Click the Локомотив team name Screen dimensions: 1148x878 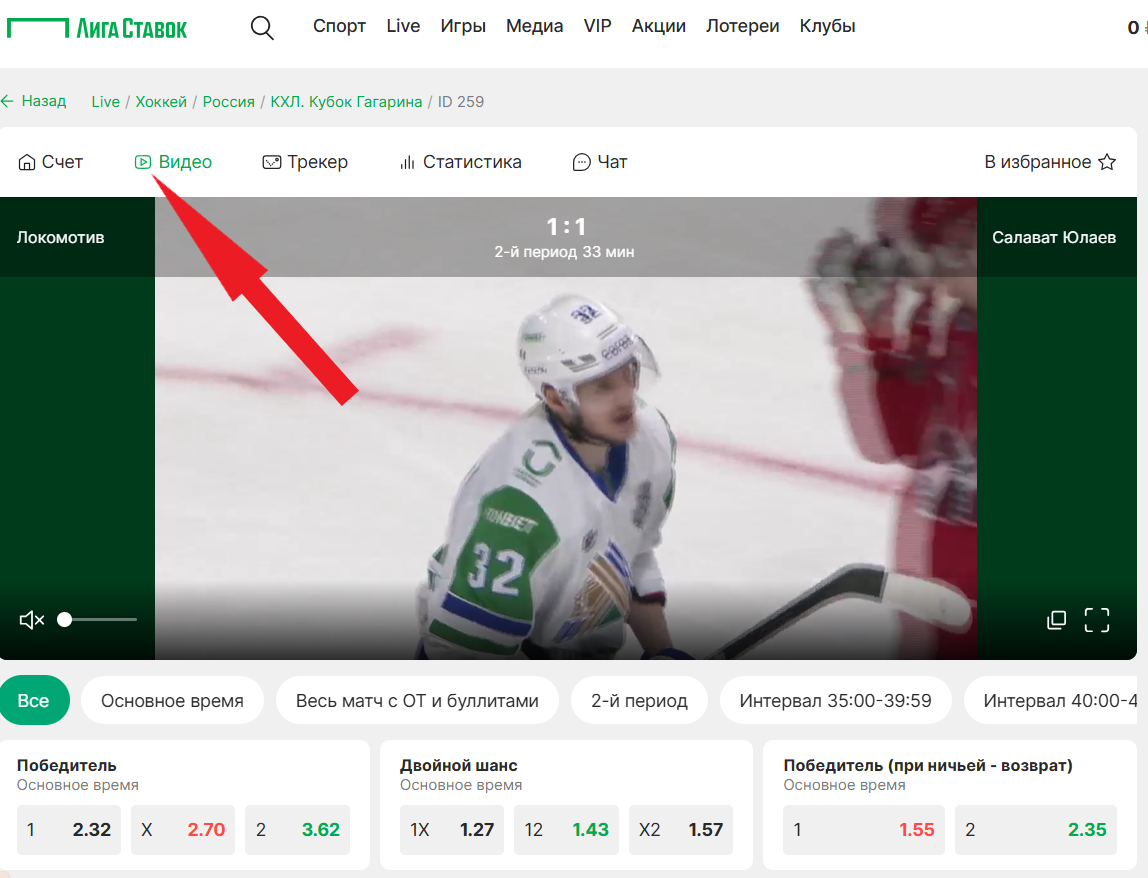[x=61, y=237]
